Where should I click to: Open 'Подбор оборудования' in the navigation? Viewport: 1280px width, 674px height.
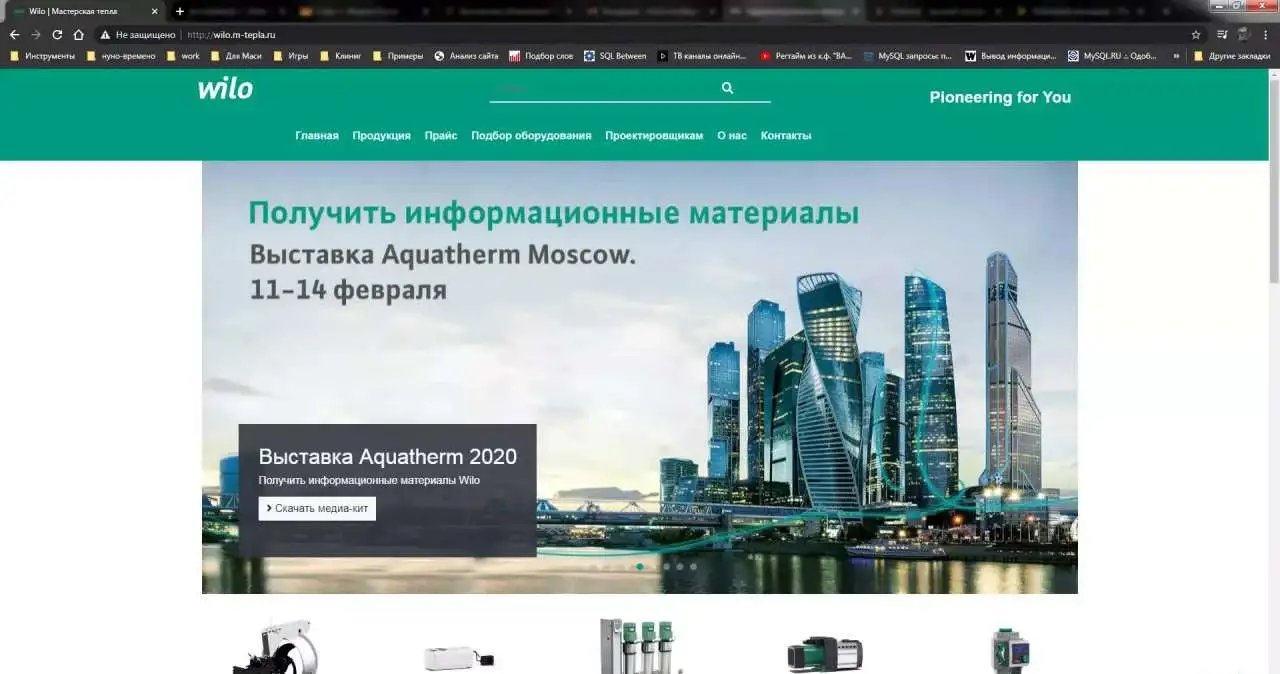point(531,135)
